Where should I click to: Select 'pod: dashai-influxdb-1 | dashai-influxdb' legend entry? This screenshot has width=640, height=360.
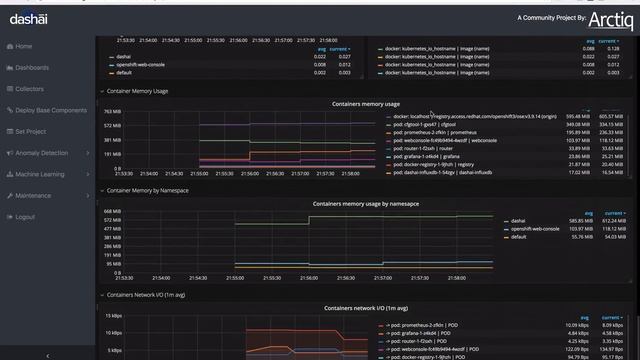(x=442, y=172)
